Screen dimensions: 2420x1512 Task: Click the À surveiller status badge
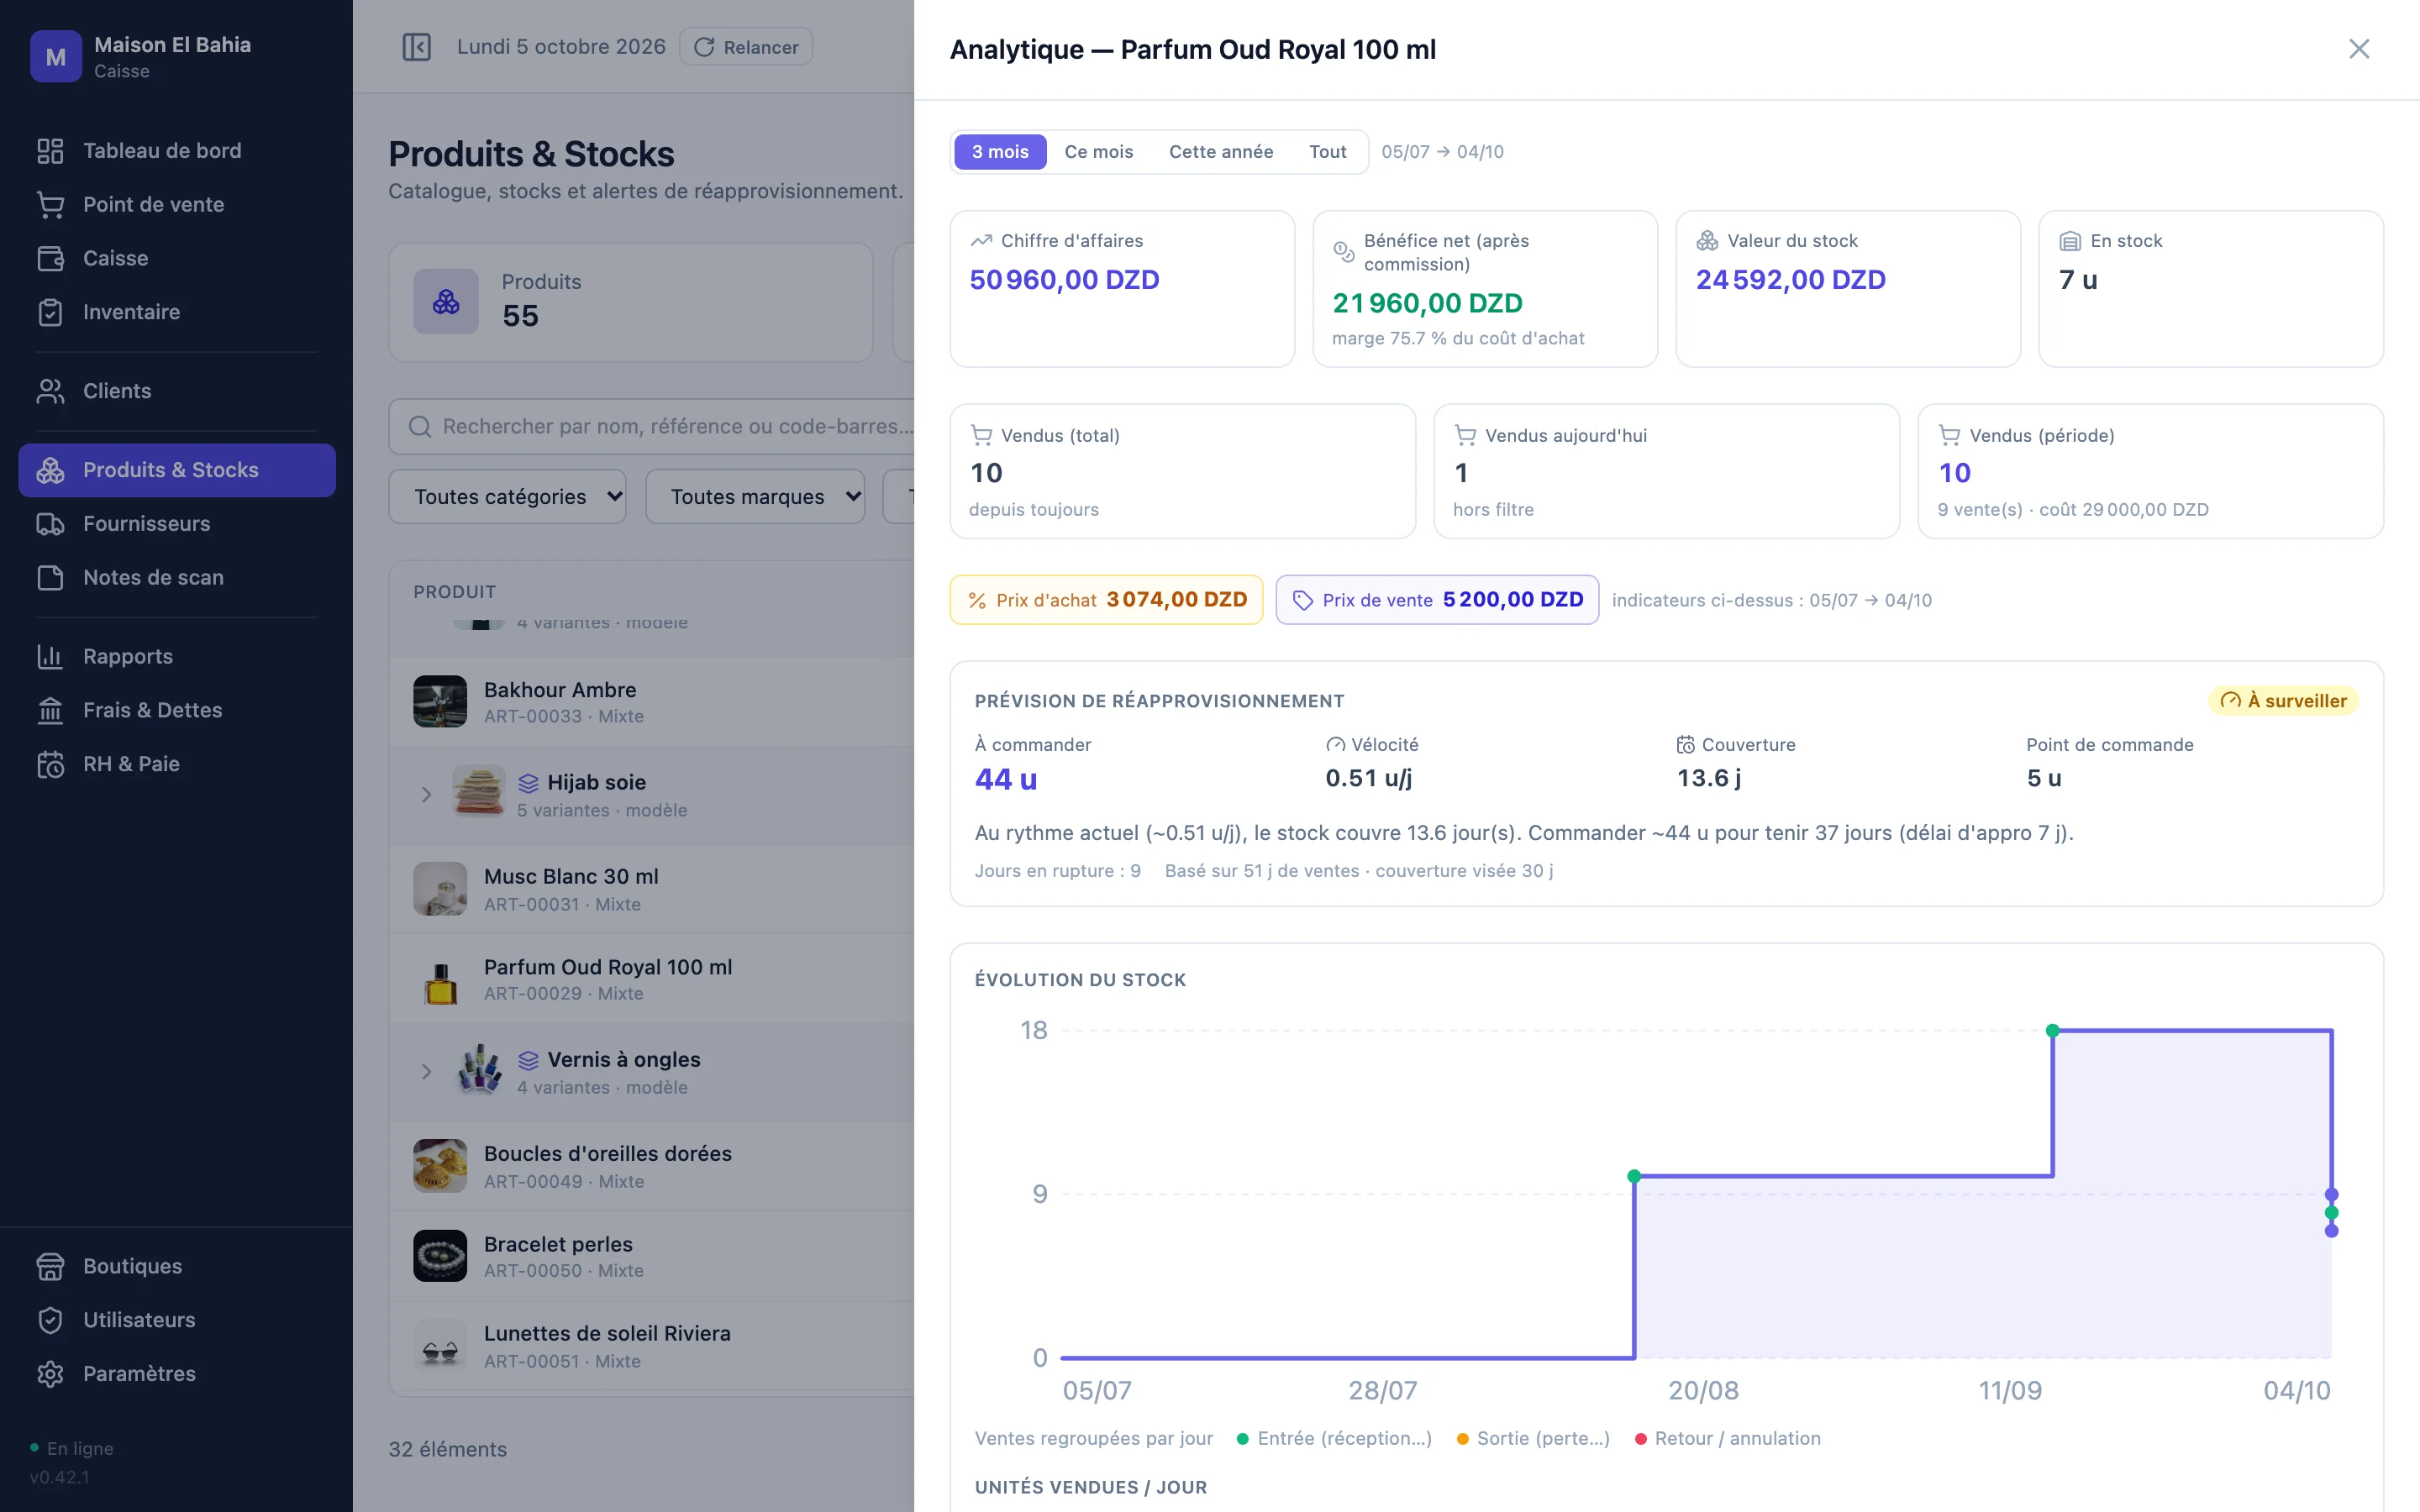tap(2283, 701)
